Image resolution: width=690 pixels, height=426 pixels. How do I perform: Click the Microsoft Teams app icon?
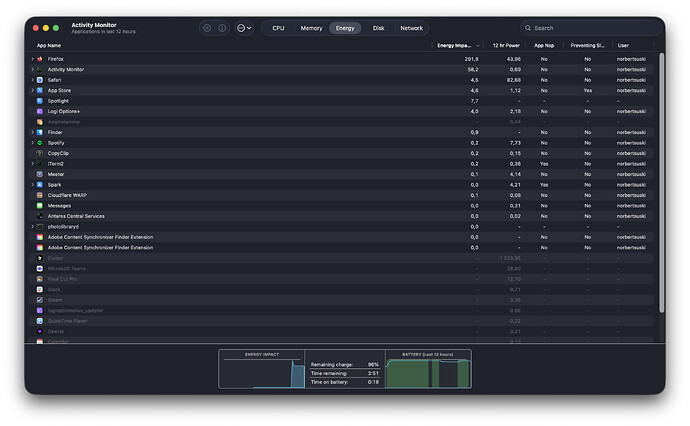(x=40, y=268)
